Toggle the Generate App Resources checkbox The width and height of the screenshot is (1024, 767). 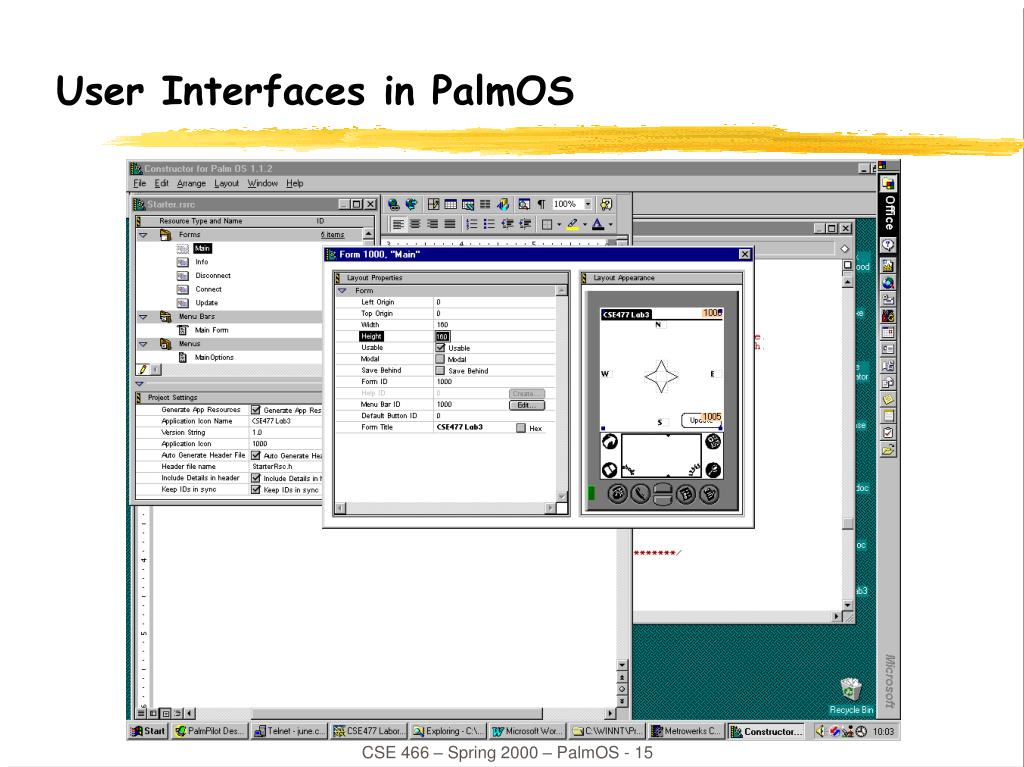[x=256, y=410]
